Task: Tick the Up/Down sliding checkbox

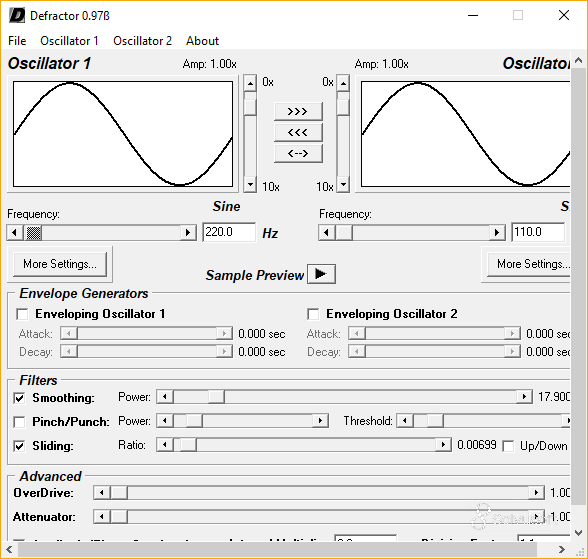Action: pyautogui.click(x=508, y=446)
